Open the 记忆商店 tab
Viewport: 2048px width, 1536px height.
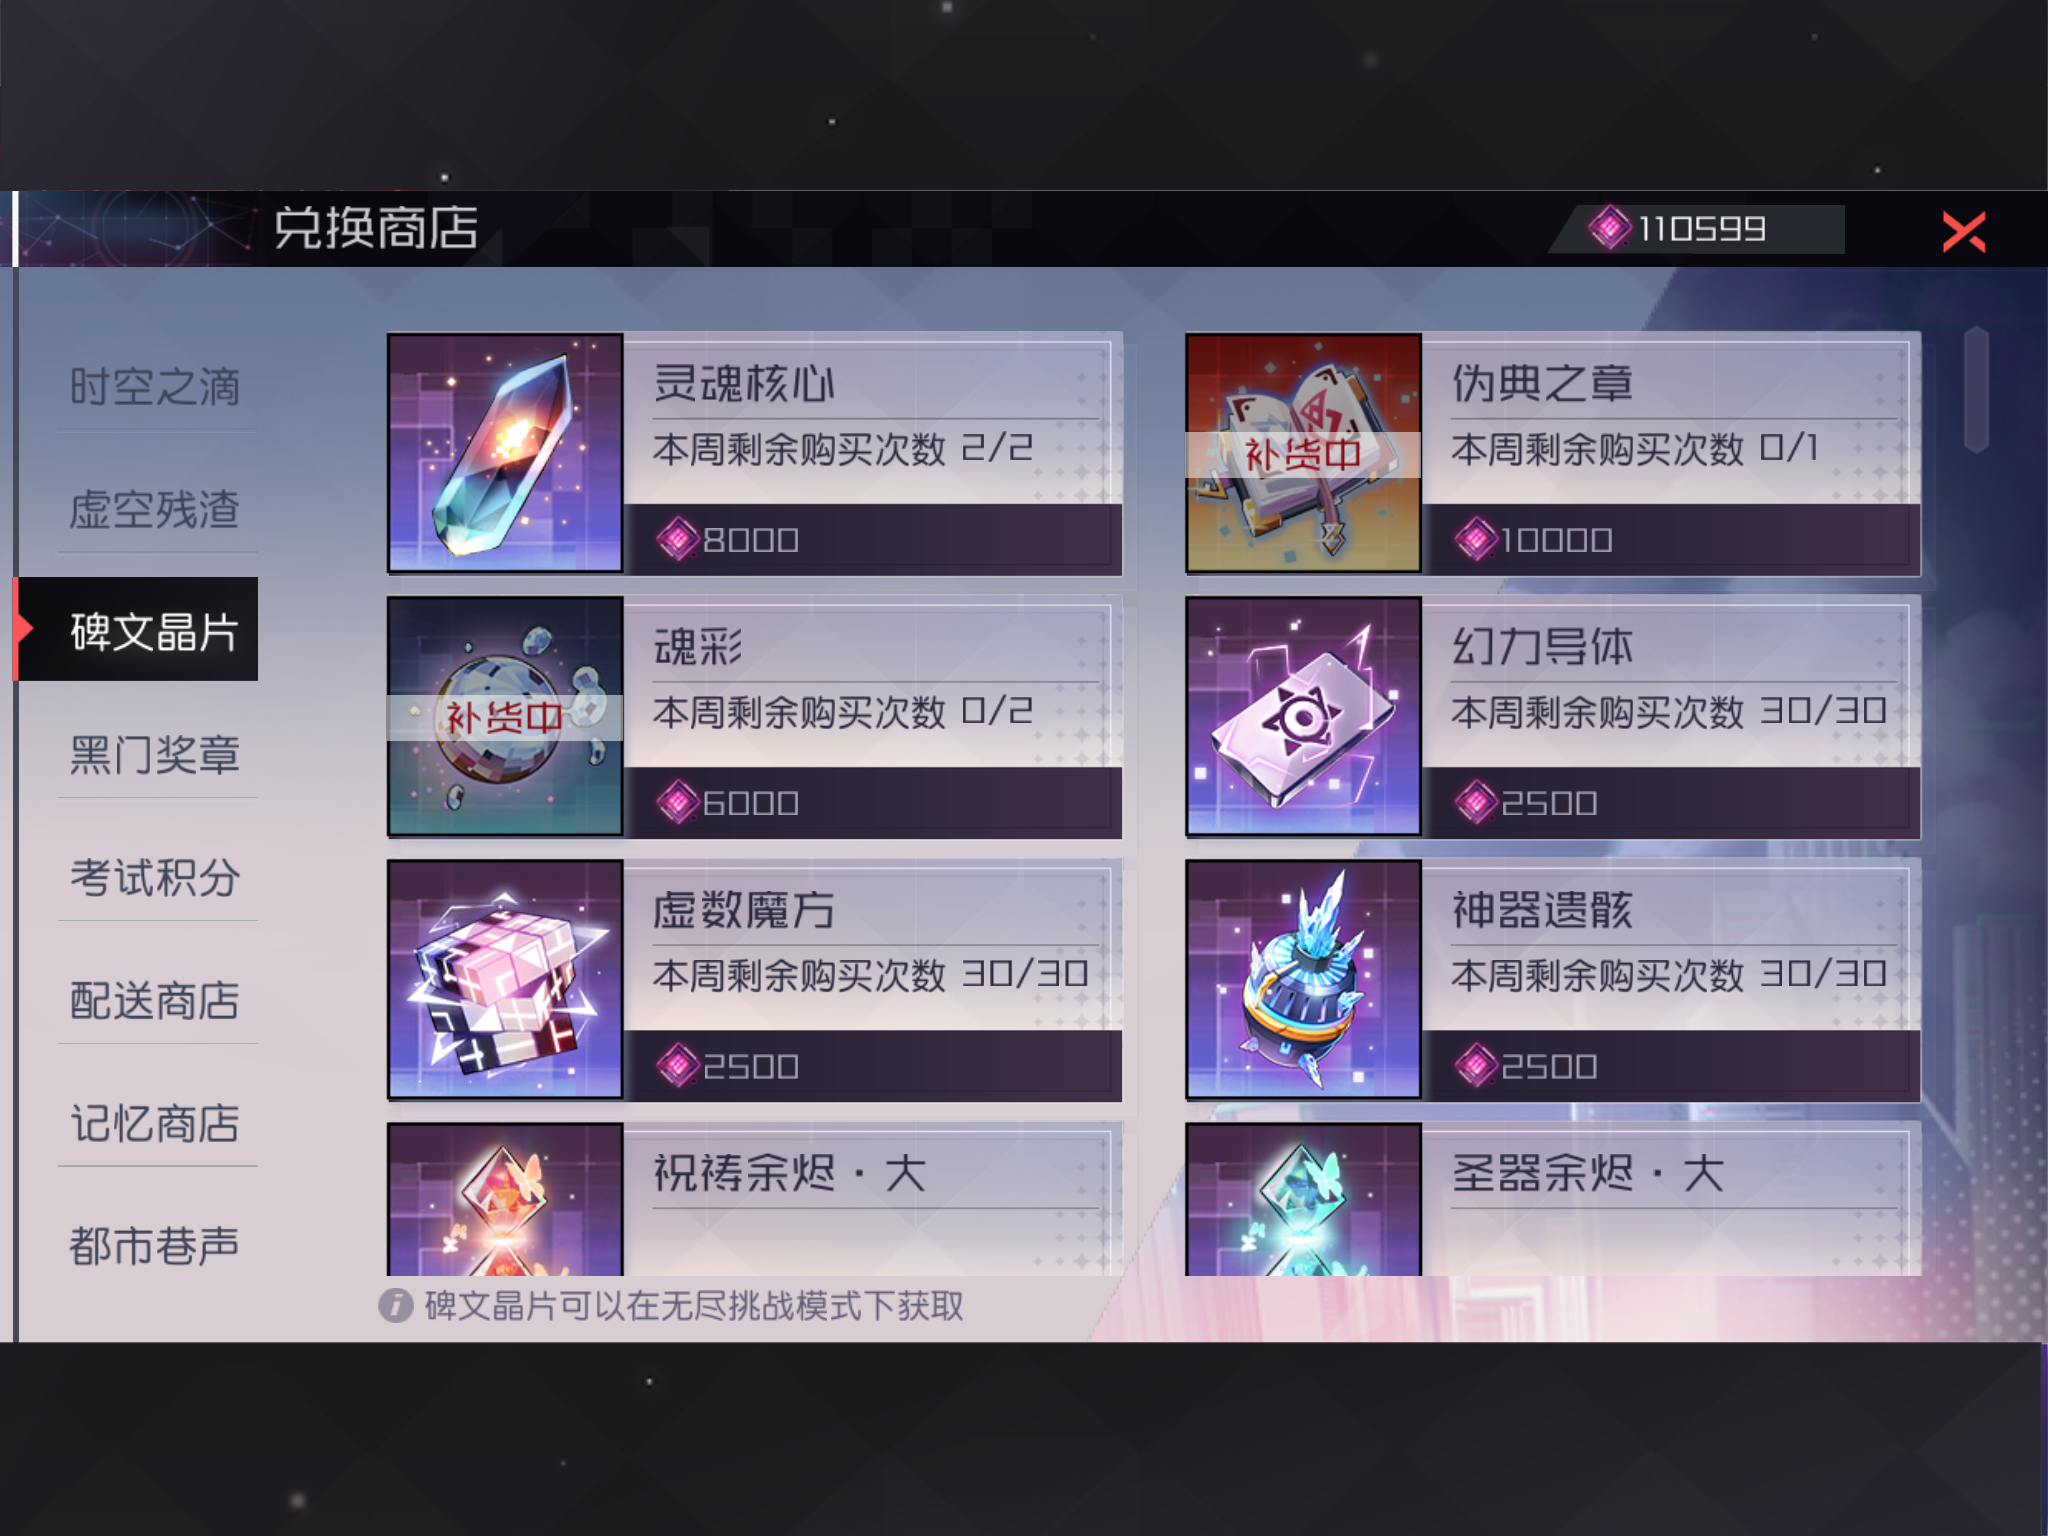(155, 1123)
